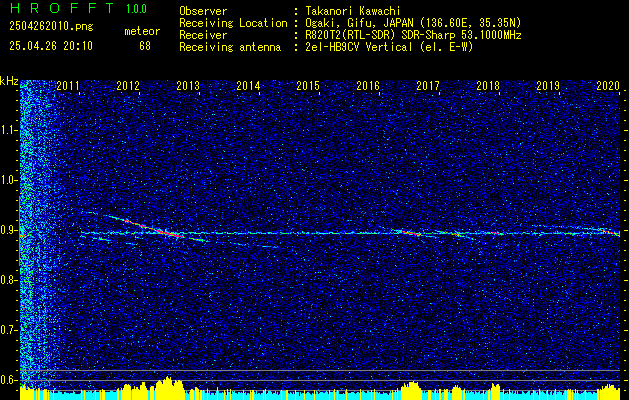
Task: Click the Ogaki, Gifu, JAPAN location value
Action: pyautogui.click(x=413, y=23)
